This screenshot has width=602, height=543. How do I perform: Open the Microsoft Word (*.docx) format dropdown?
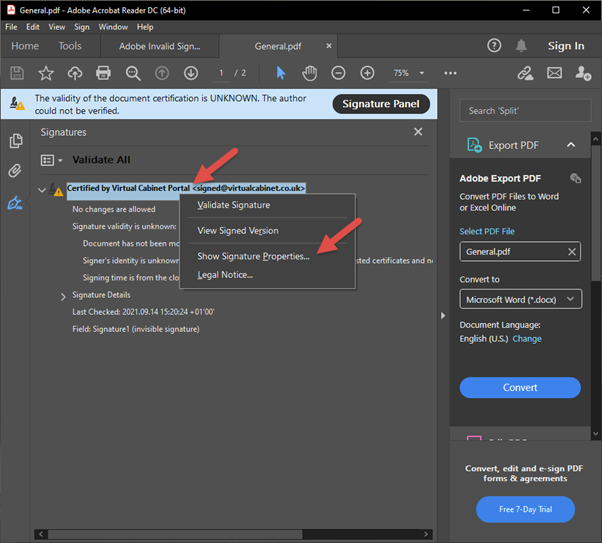[520, 299]
